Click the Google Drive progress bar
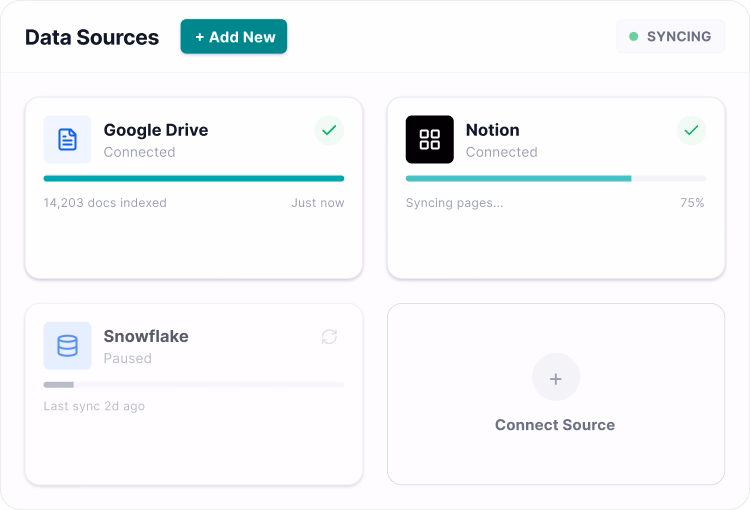The width and height of the screenshot is (750, 510). click(194, 179)
